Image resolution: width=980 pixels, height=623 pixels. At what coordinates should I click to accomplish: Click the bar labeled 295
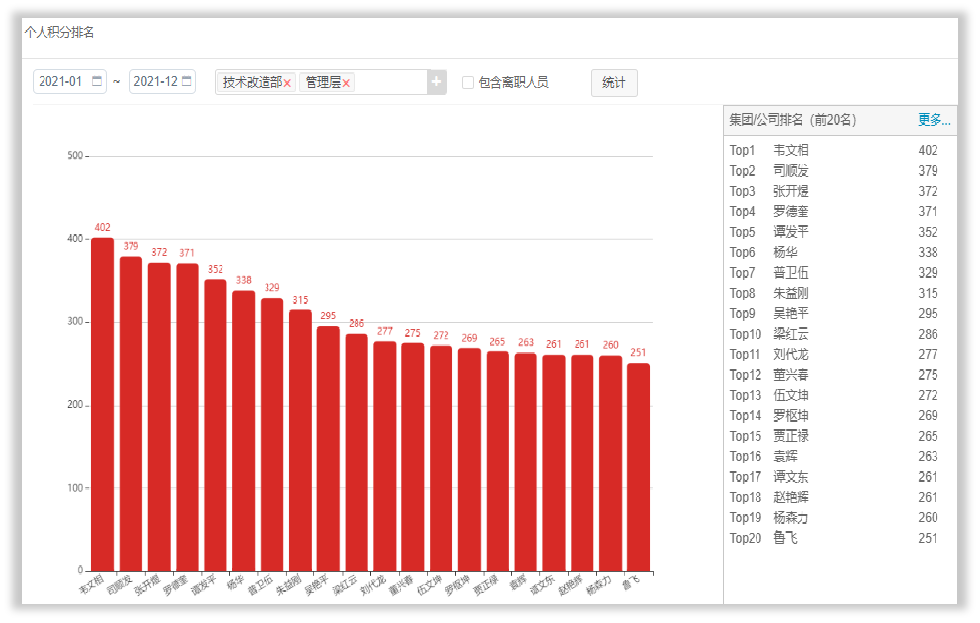click(328, 449)
